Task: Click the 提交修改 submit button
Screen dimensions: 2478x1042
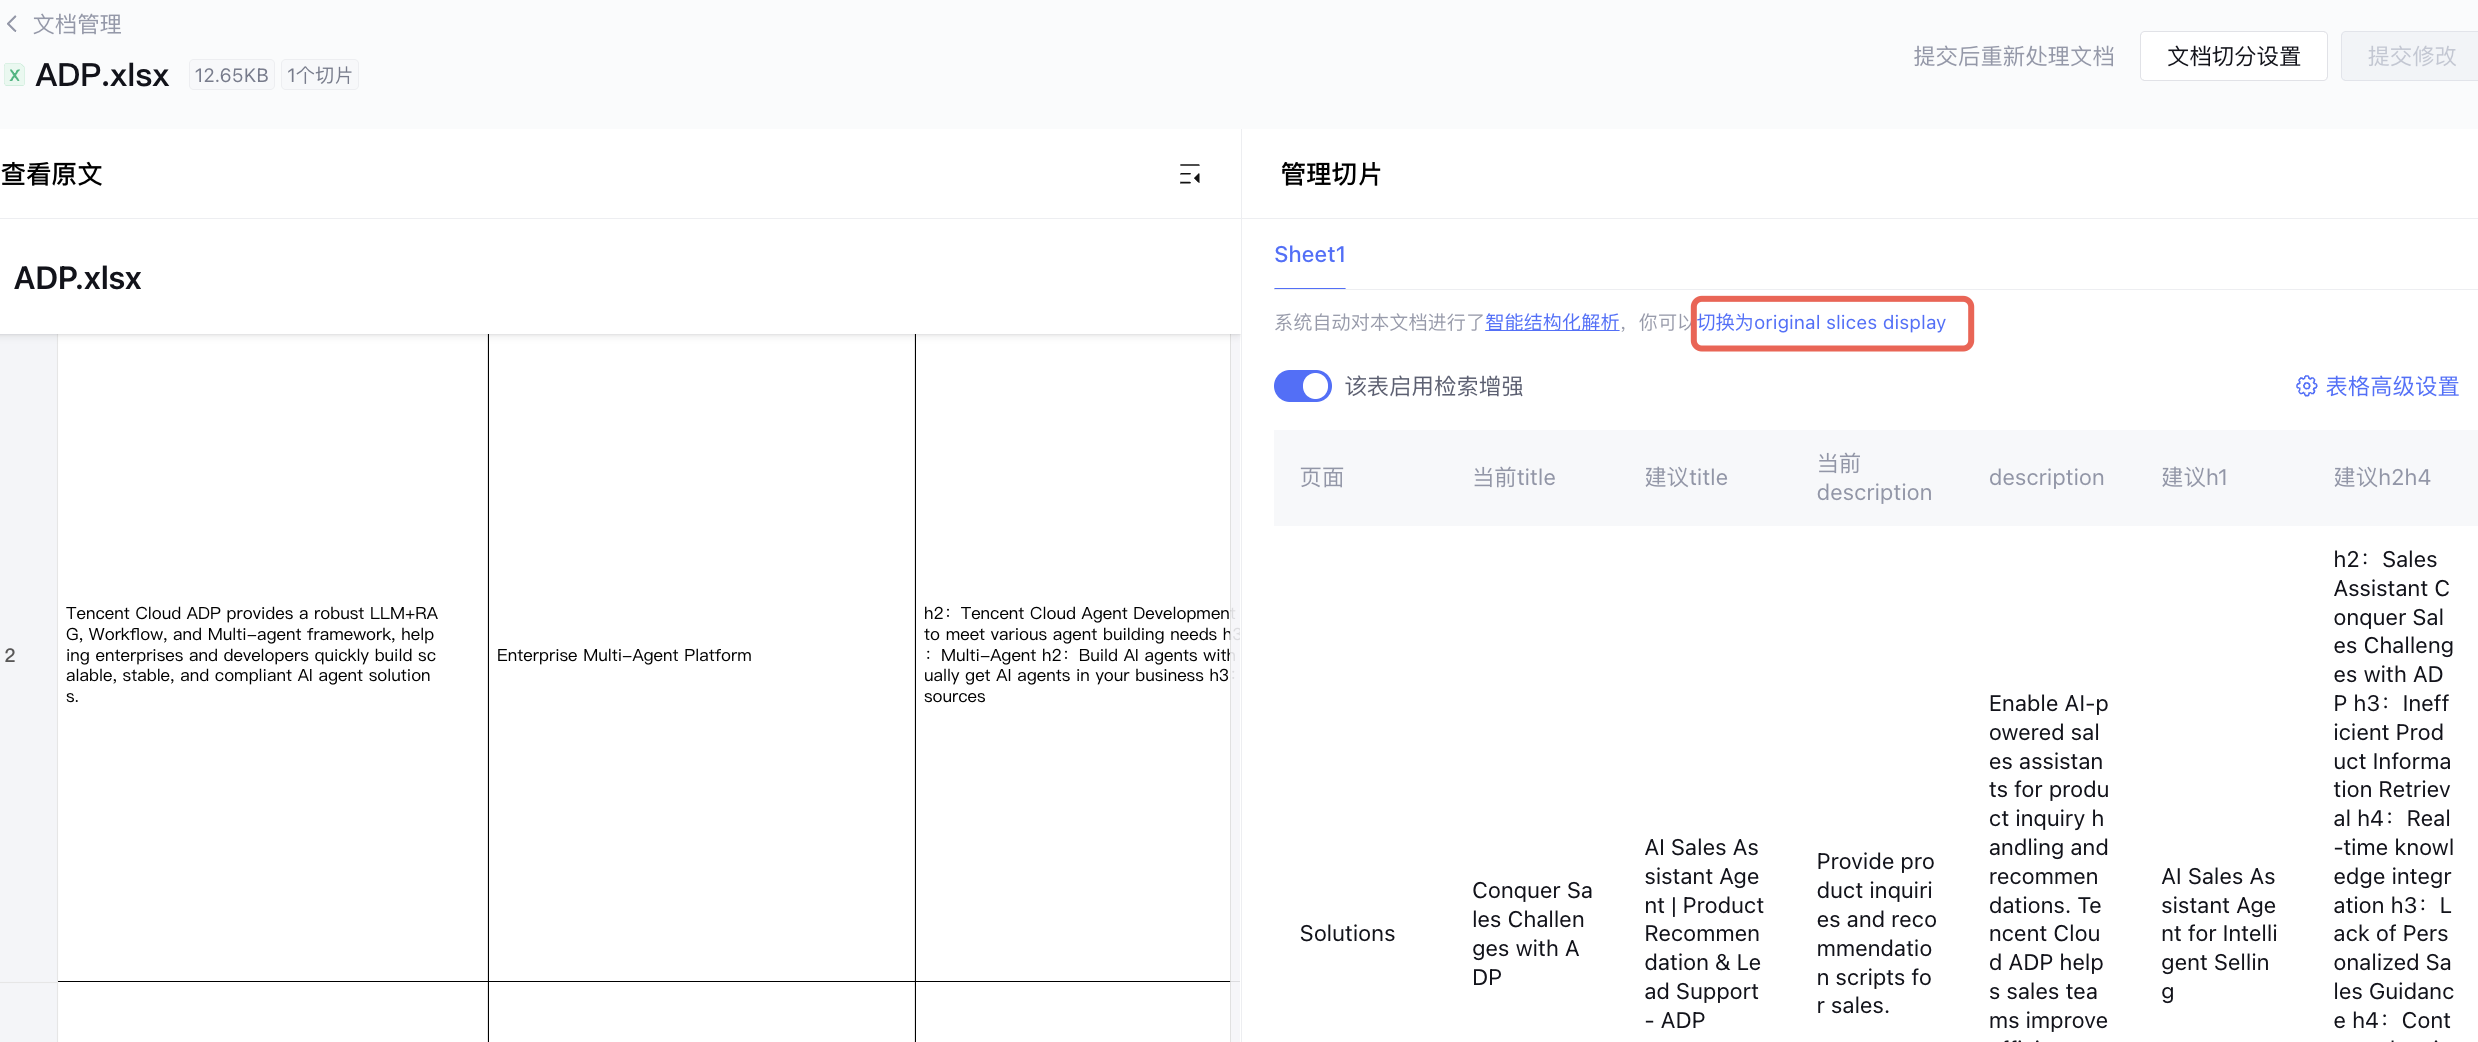Action: [x=2411, y=56]
